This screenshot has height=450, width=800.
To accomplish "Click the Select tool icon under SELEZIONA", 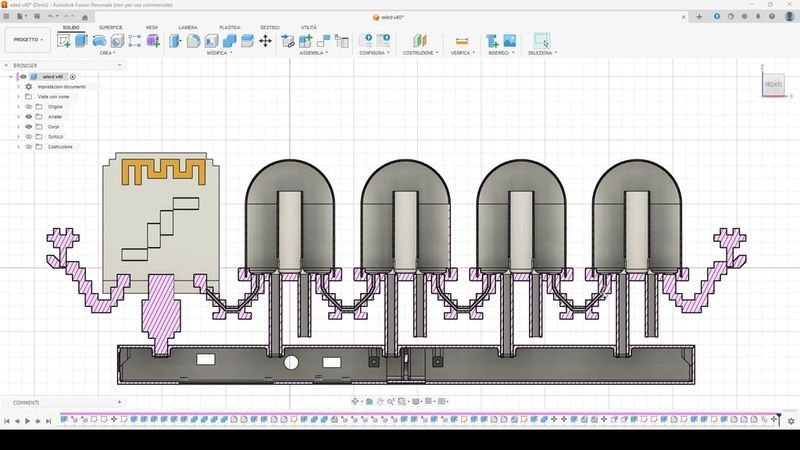I will 541,41.
